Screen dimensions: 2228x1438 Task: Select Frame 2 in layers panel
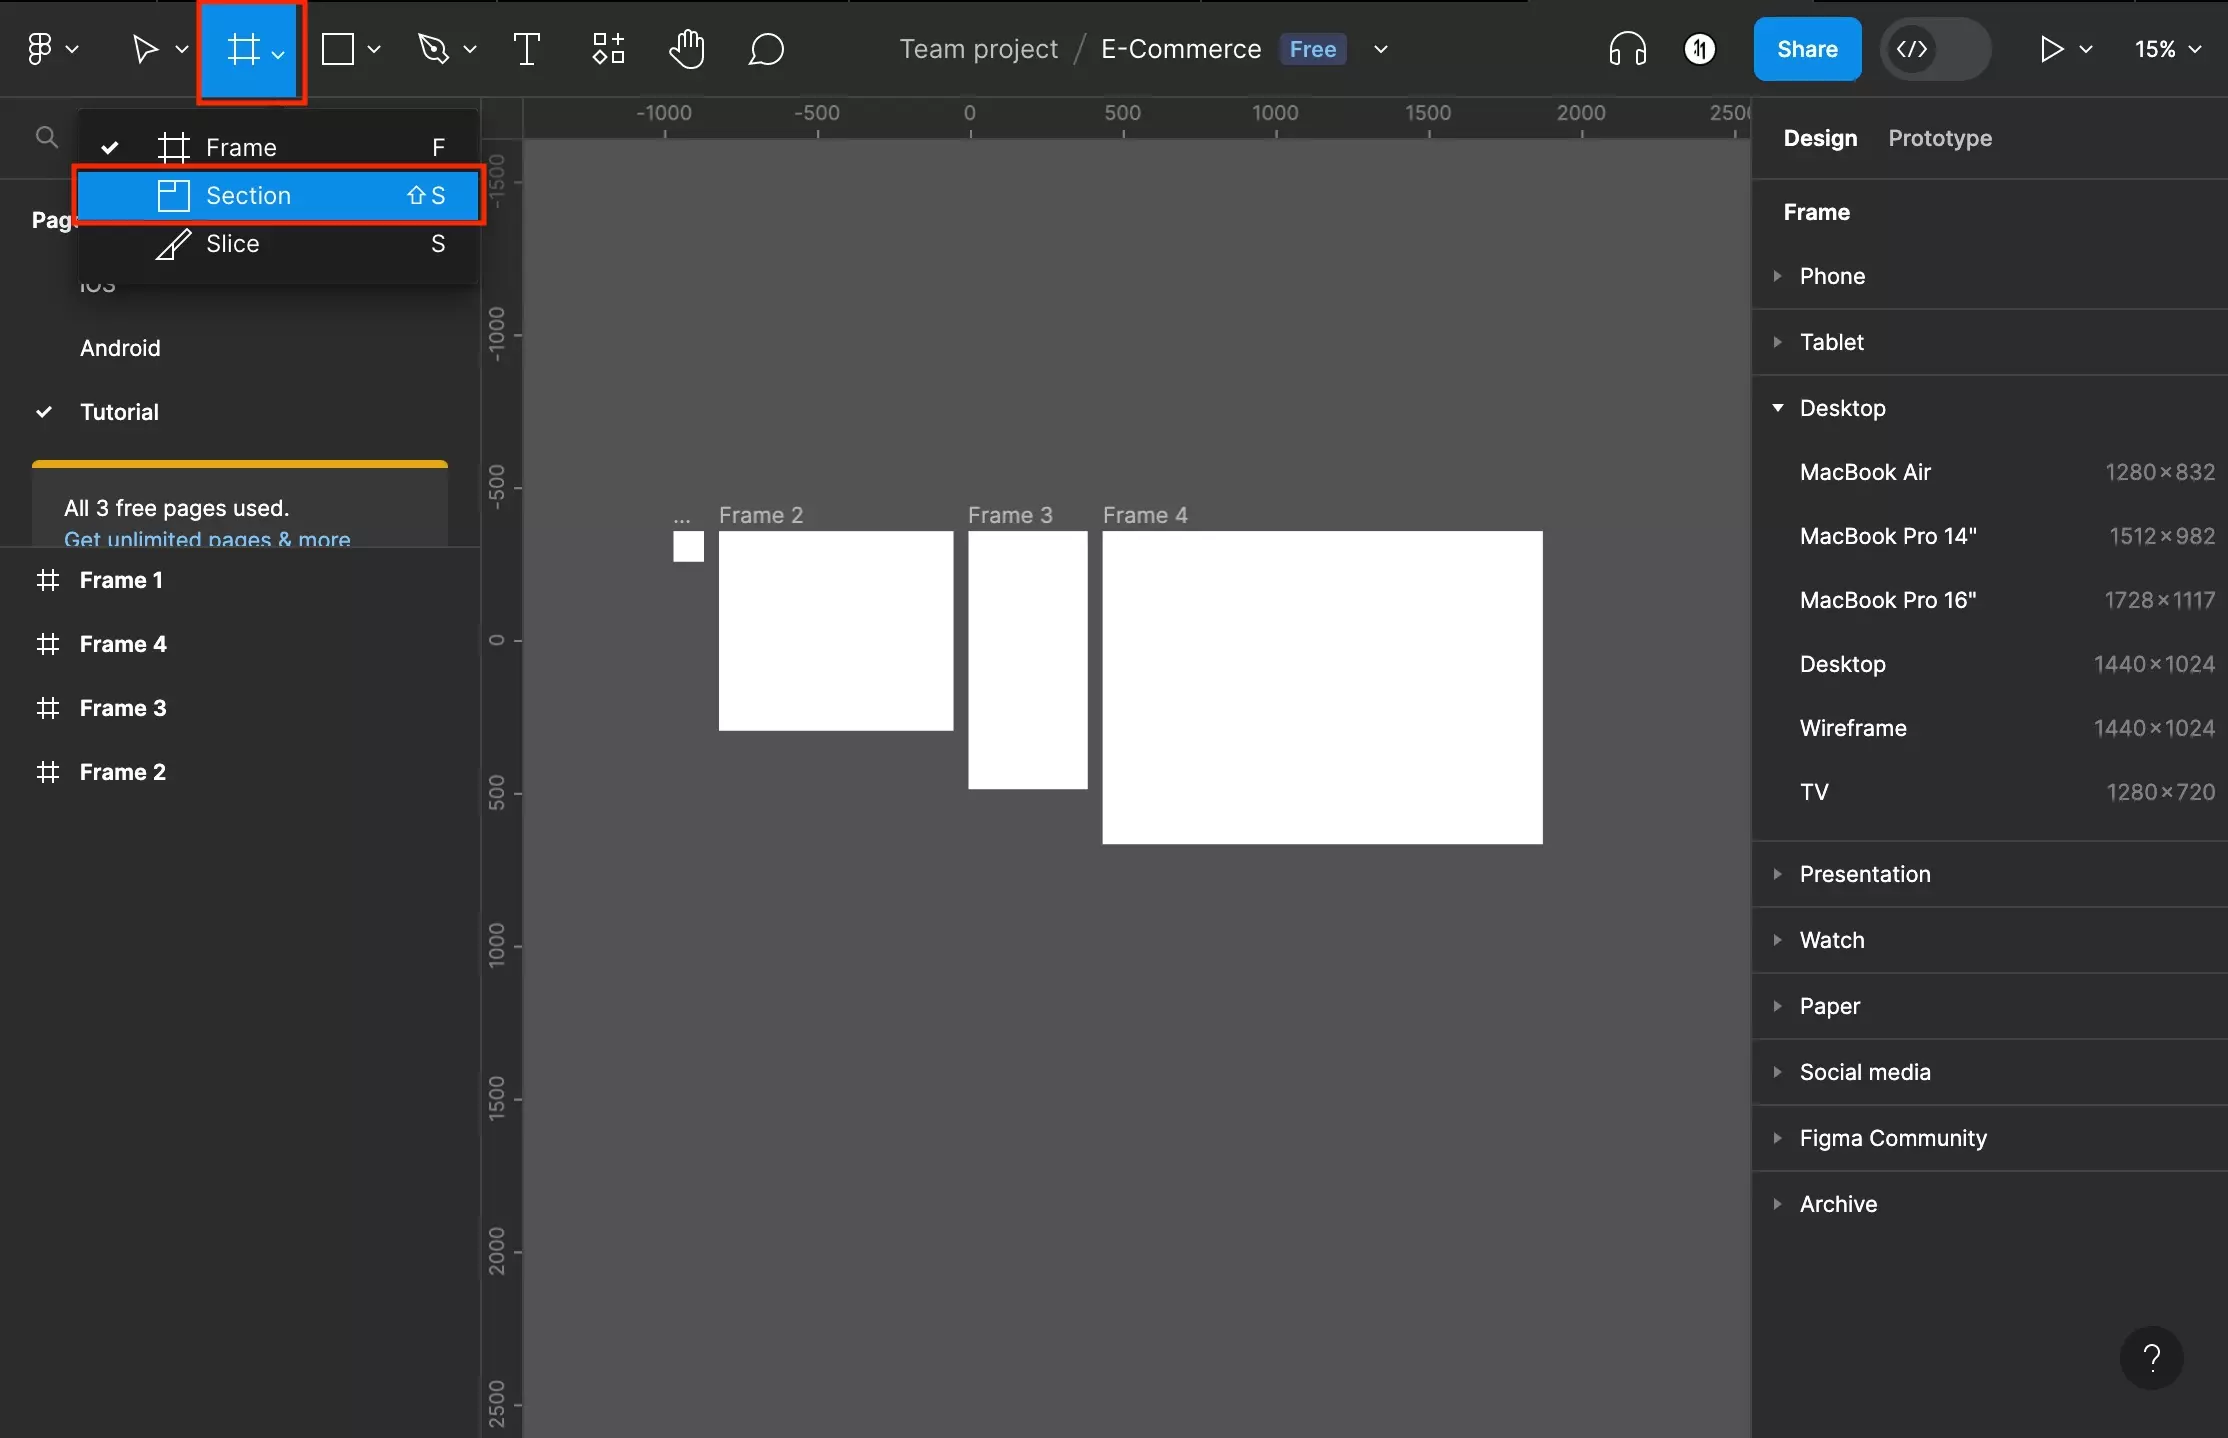[122, 773]
